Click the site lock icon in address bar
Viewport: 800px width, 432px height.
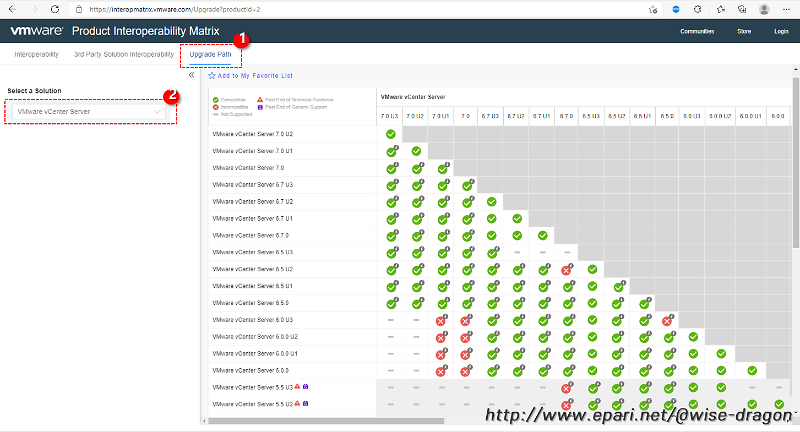pyautogui.click(x=79, y=9)
